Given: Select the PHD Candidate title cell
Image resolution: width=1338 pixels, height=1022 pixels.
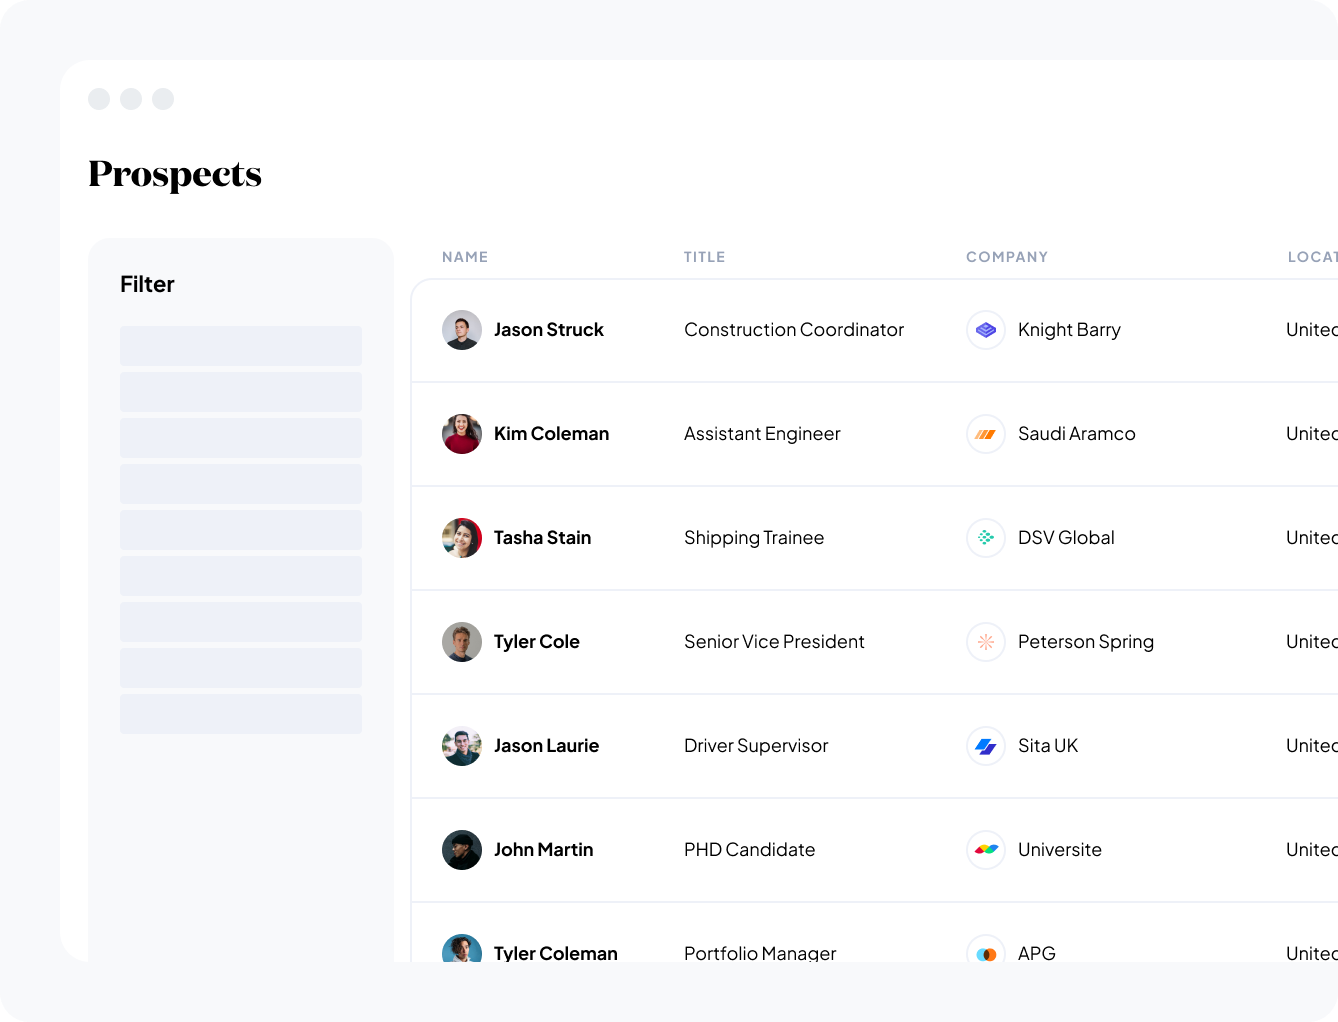Looking at the screenshot, I should pos(750,850).
